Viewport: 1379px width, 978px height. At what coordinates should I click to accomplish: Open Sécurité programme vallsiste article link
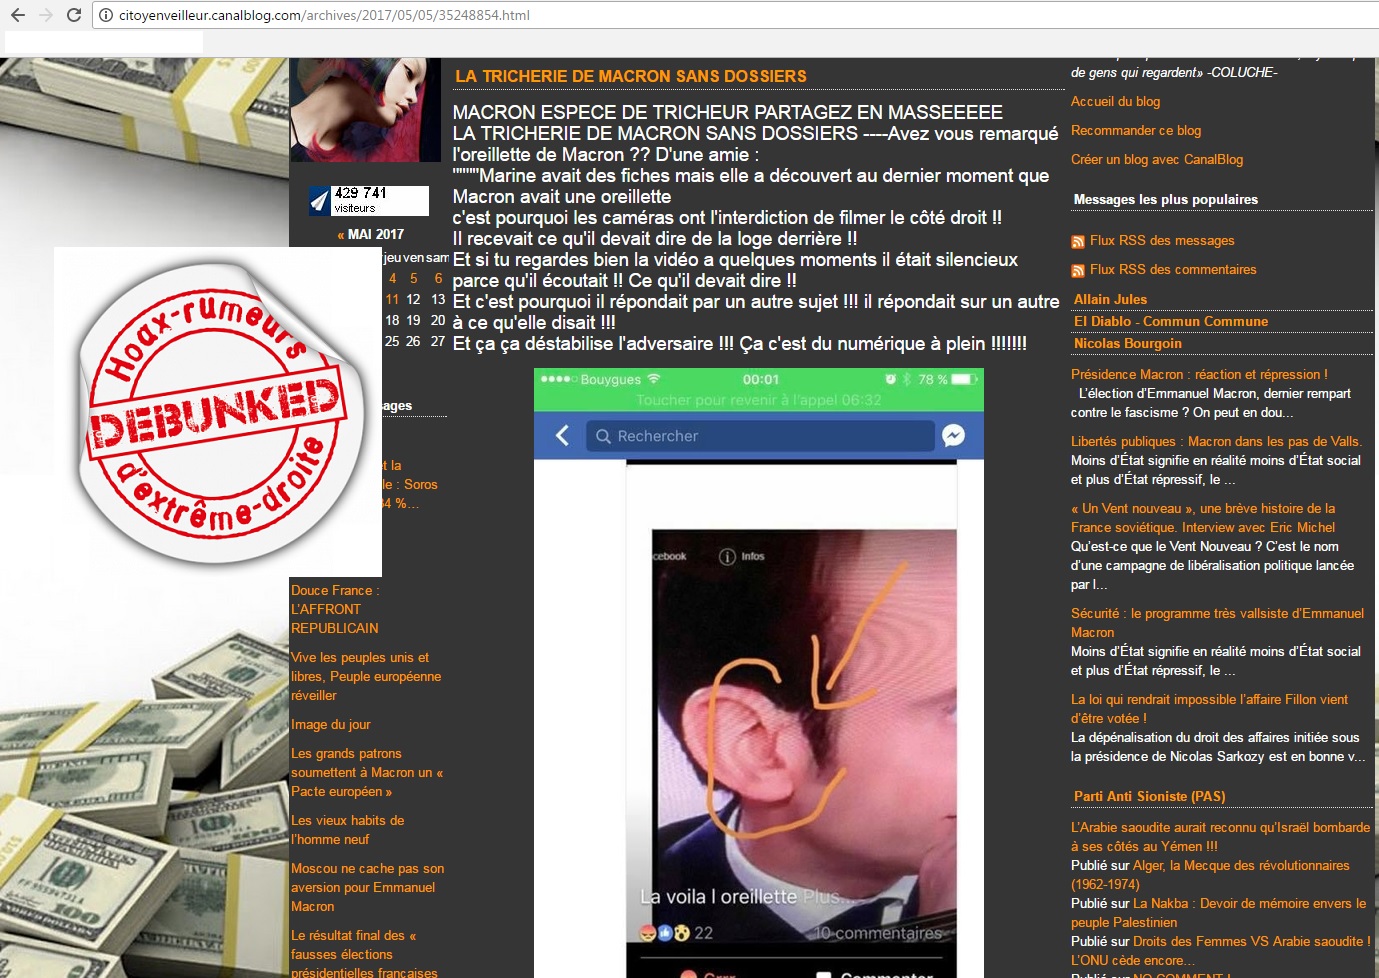(x=1217, y=623)
